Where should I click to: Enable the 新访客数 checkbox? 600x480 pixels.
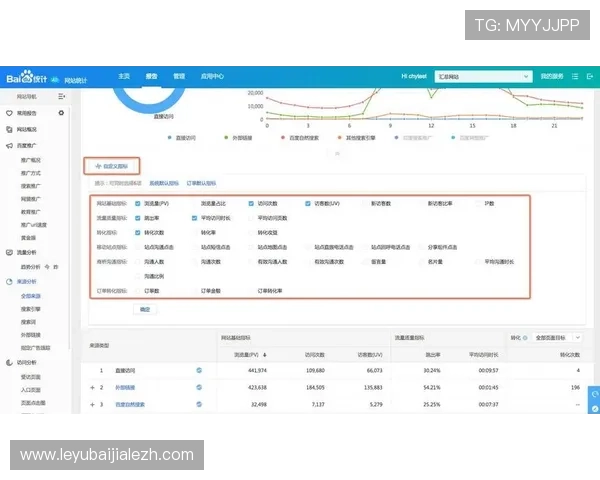[x=364, y=203]
